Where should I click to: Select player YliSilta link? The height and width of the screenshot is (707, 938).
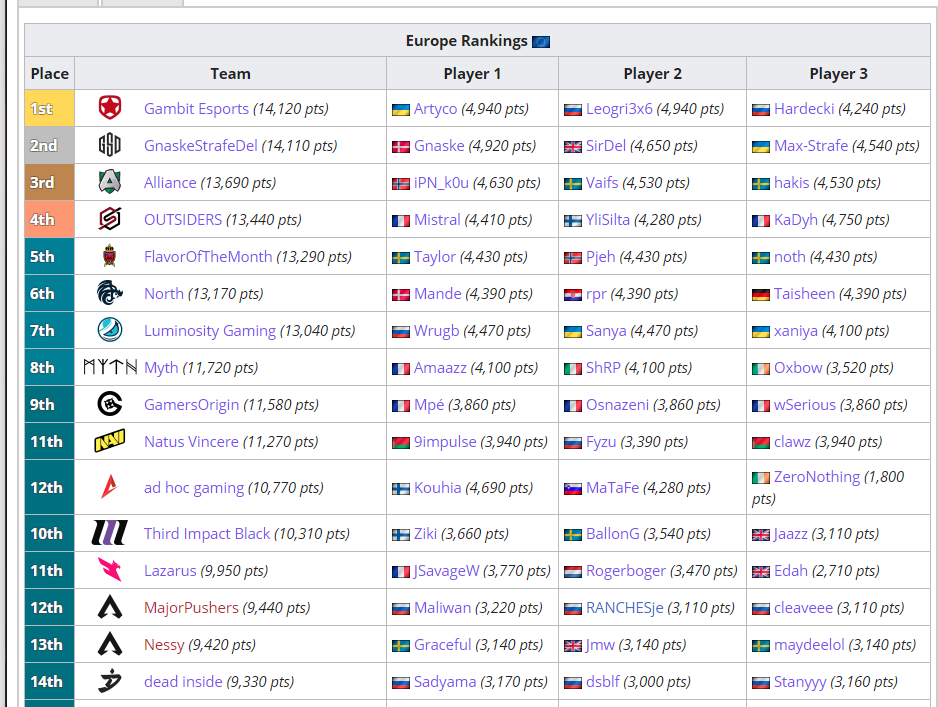[x=608, y=220]
